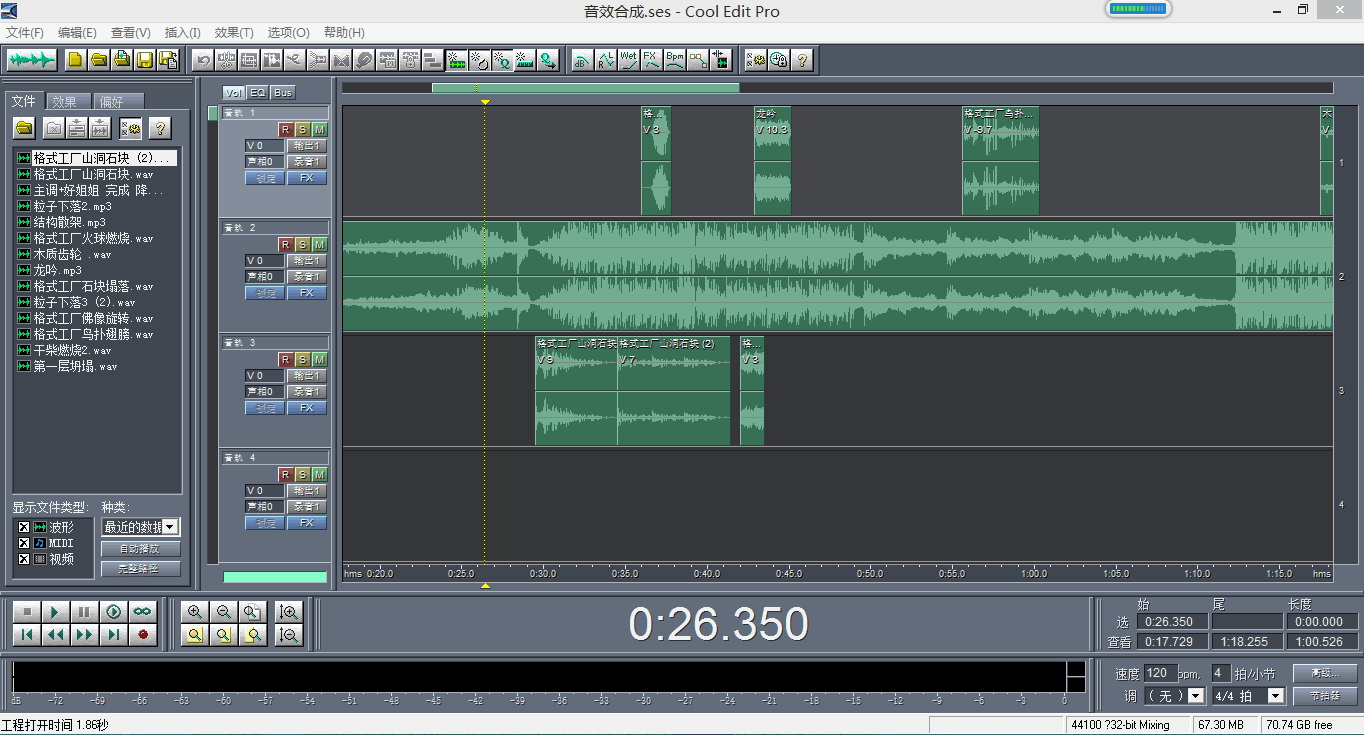Open file icon in the files panel

click(x=24, y=128)
